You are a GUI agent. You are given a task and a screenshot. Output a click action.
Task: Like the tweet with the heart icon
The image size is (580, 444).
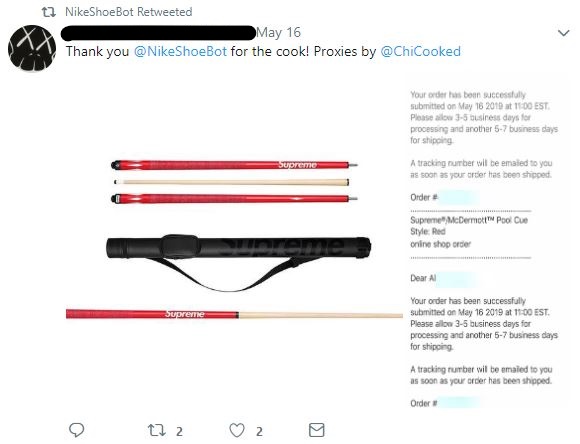click(x=237, y=430)
